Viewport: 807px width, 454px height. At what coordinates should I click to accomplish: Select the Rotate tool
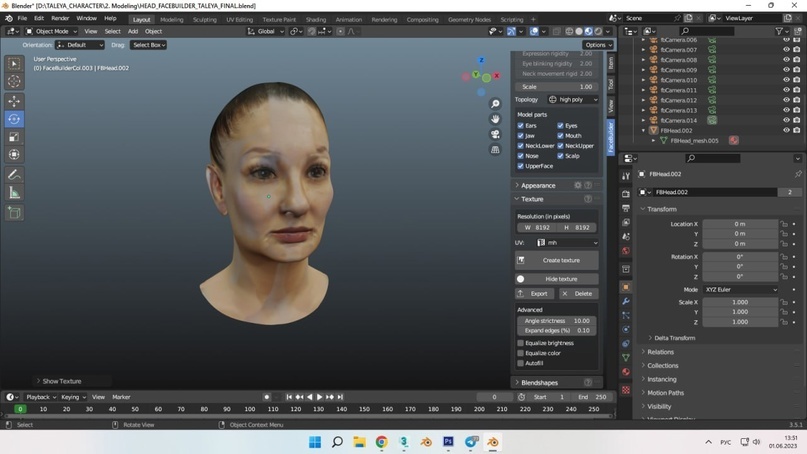14,119
